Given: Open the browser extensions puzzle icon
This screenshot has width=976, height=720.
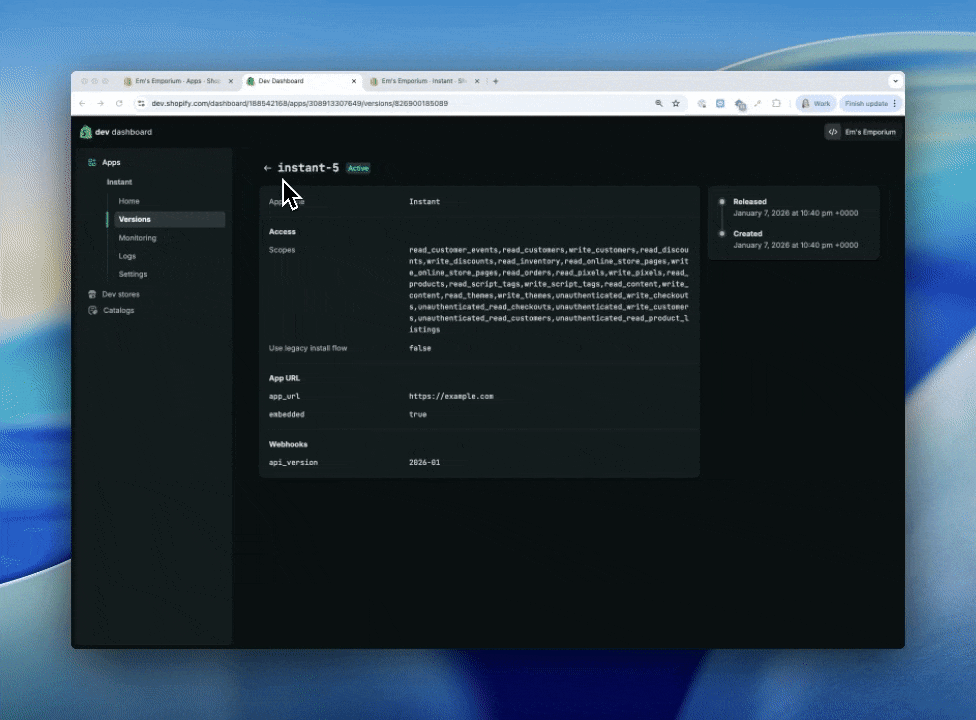Looking at the screenshot, I should click(x=776, y=103).
